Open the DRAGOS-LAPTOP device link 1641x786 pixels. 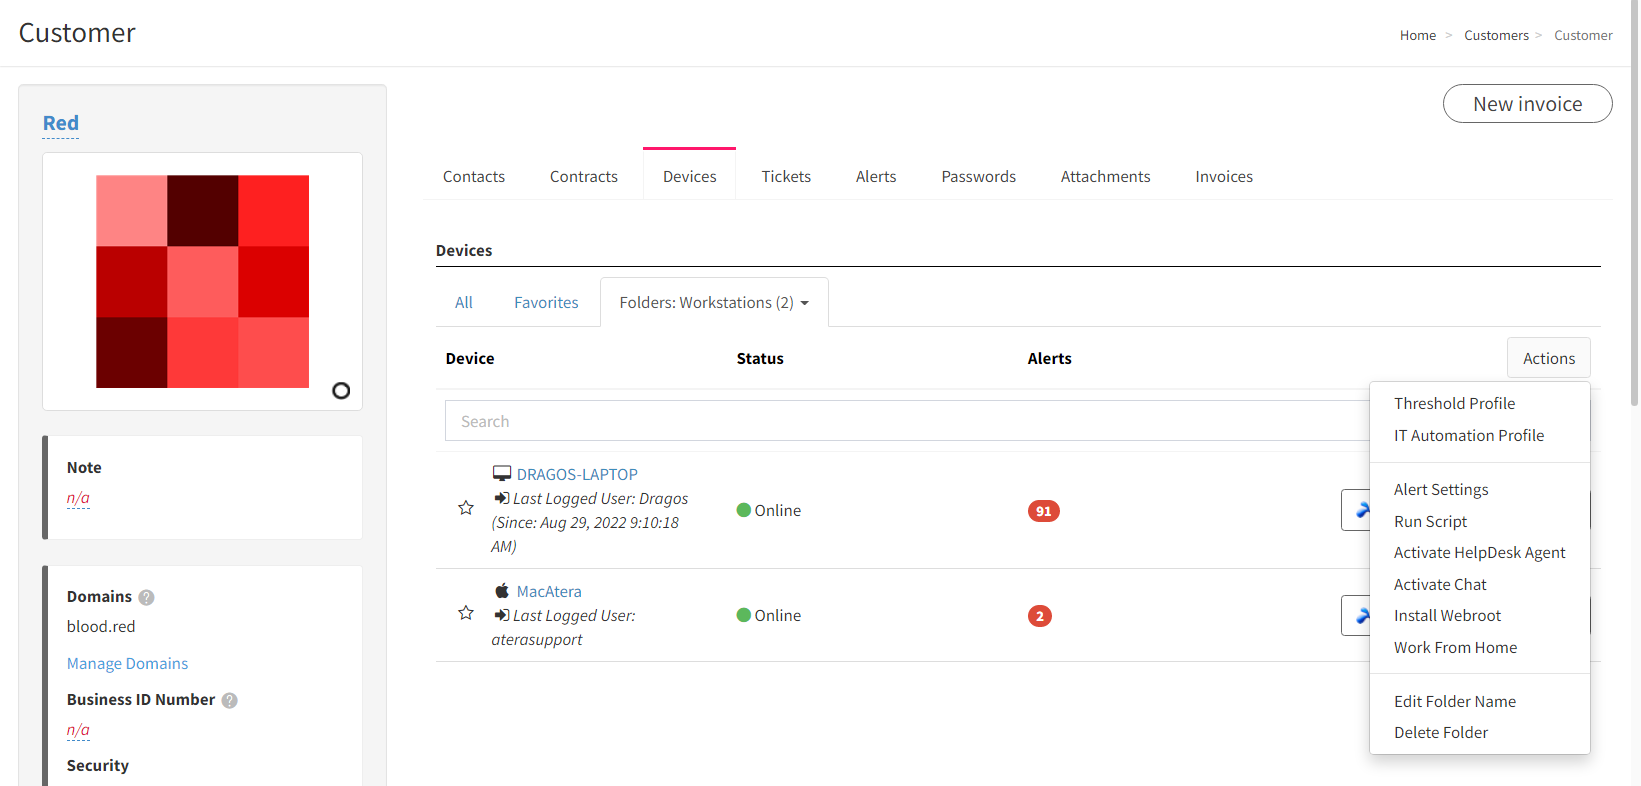577,474
